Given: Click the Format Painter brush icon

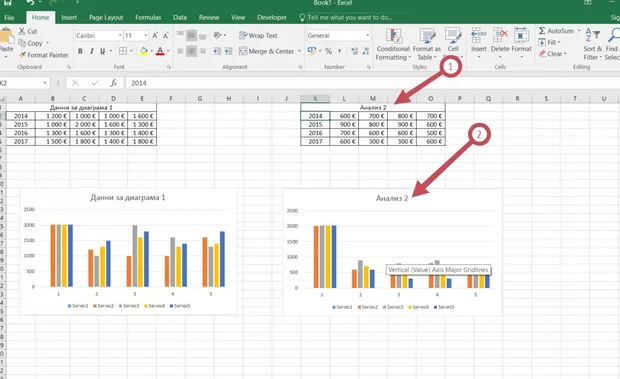Looking at the screenshot, I should coord(23,55).
